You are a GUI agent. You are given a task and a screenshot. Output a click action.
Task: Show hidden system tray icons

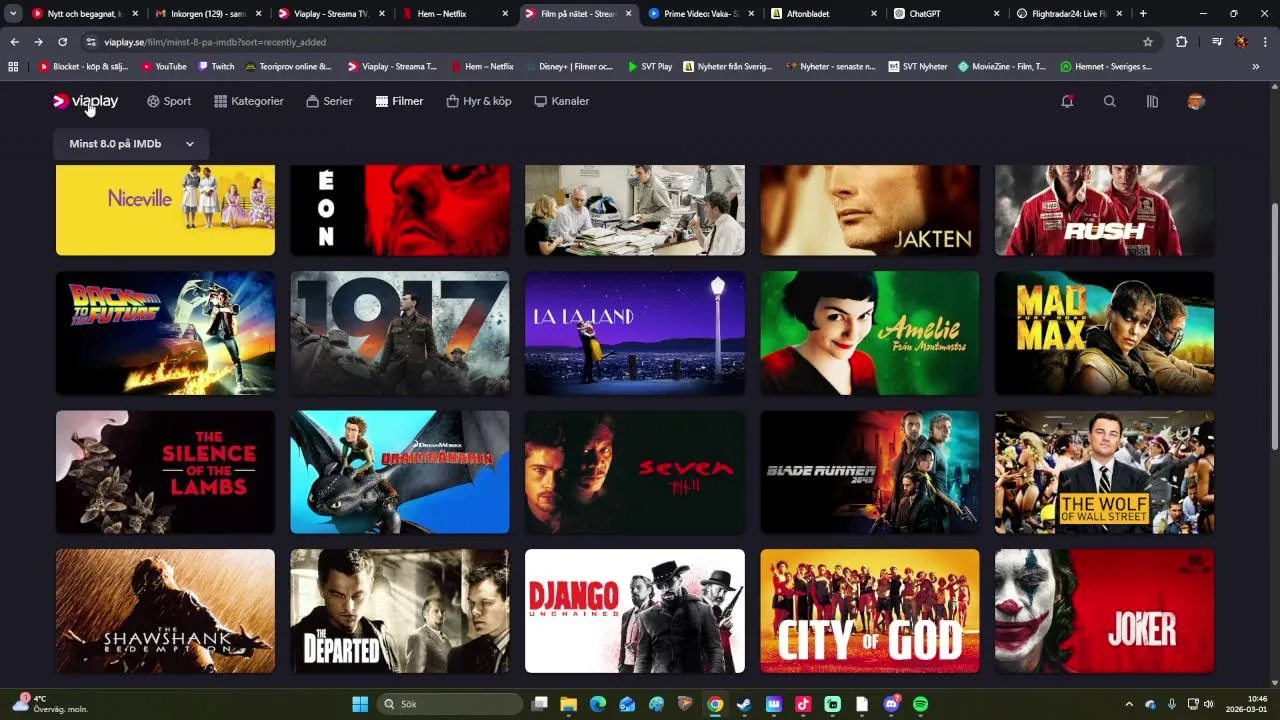tap(1129, 704)
